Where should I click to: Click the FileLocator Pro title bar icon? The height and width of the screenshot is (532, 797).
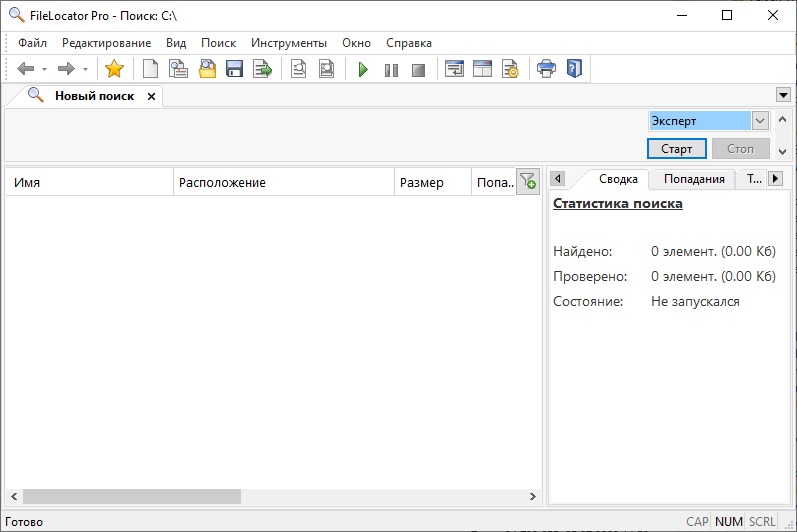(17, 15)
